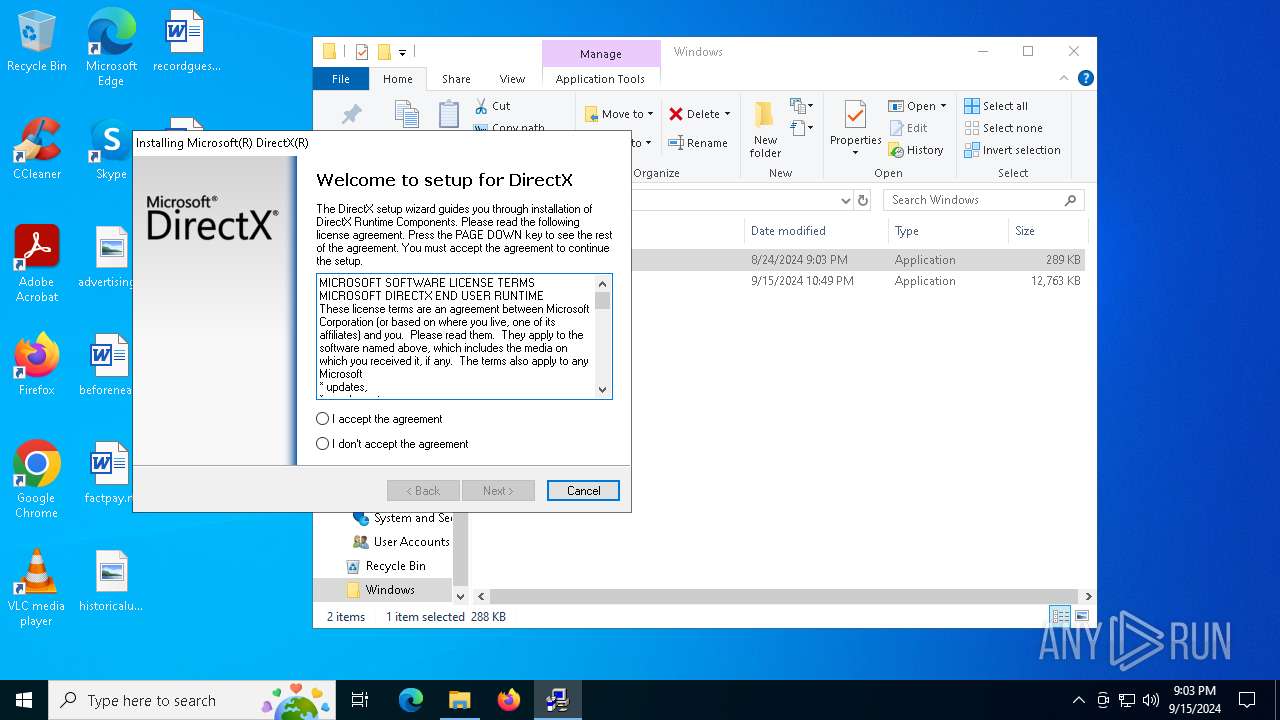Open the Open dropdown arrow in ribbon

click(943, 106)
